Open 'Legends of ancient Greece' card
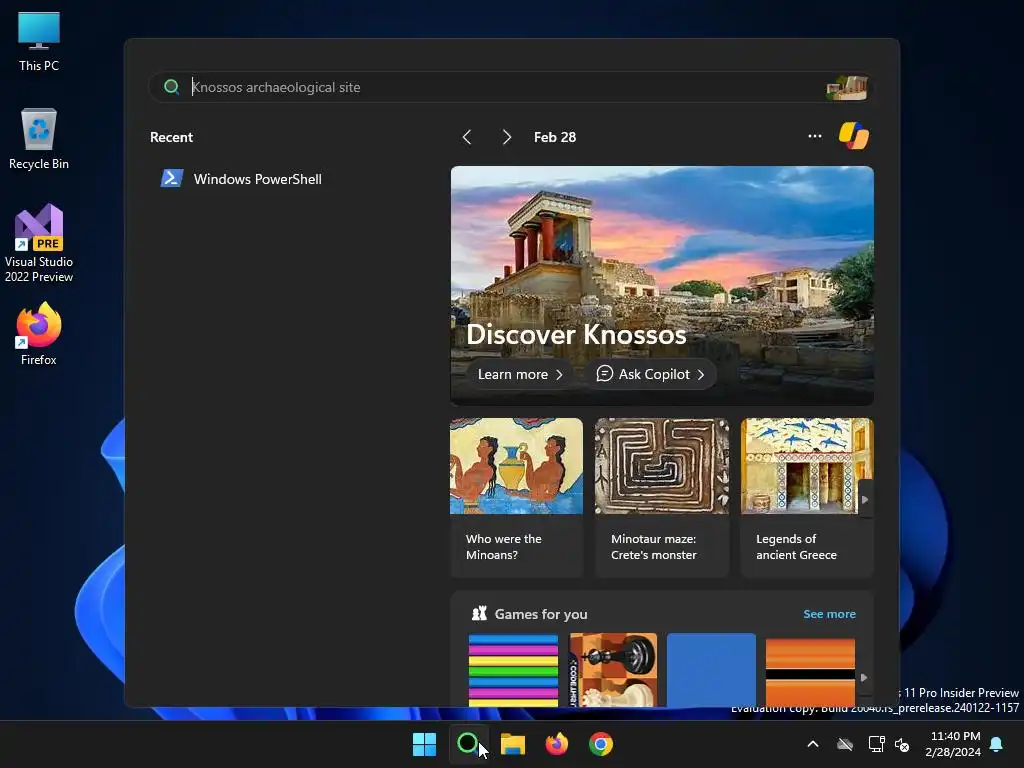1024x768 pixels. pos(807,497)
